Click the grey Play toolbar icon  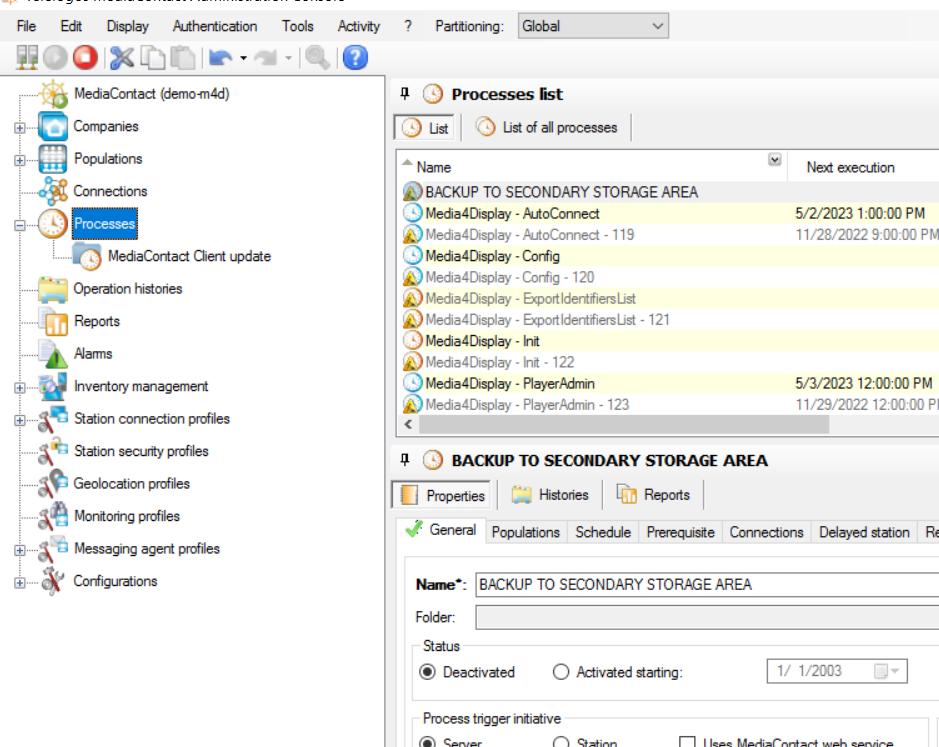(x=55, y=58)
